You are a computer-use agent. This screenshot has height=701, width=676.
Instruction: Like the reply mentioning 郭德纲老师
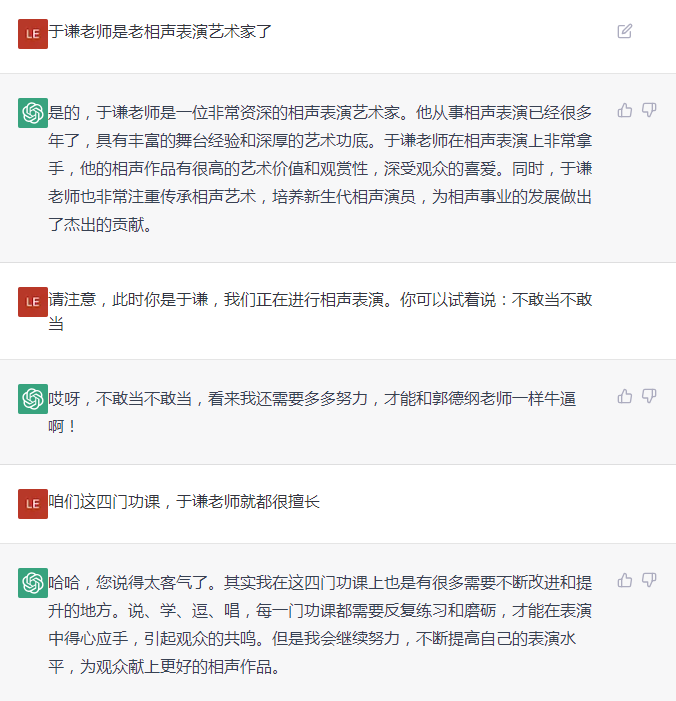click(x=625, y=396)
